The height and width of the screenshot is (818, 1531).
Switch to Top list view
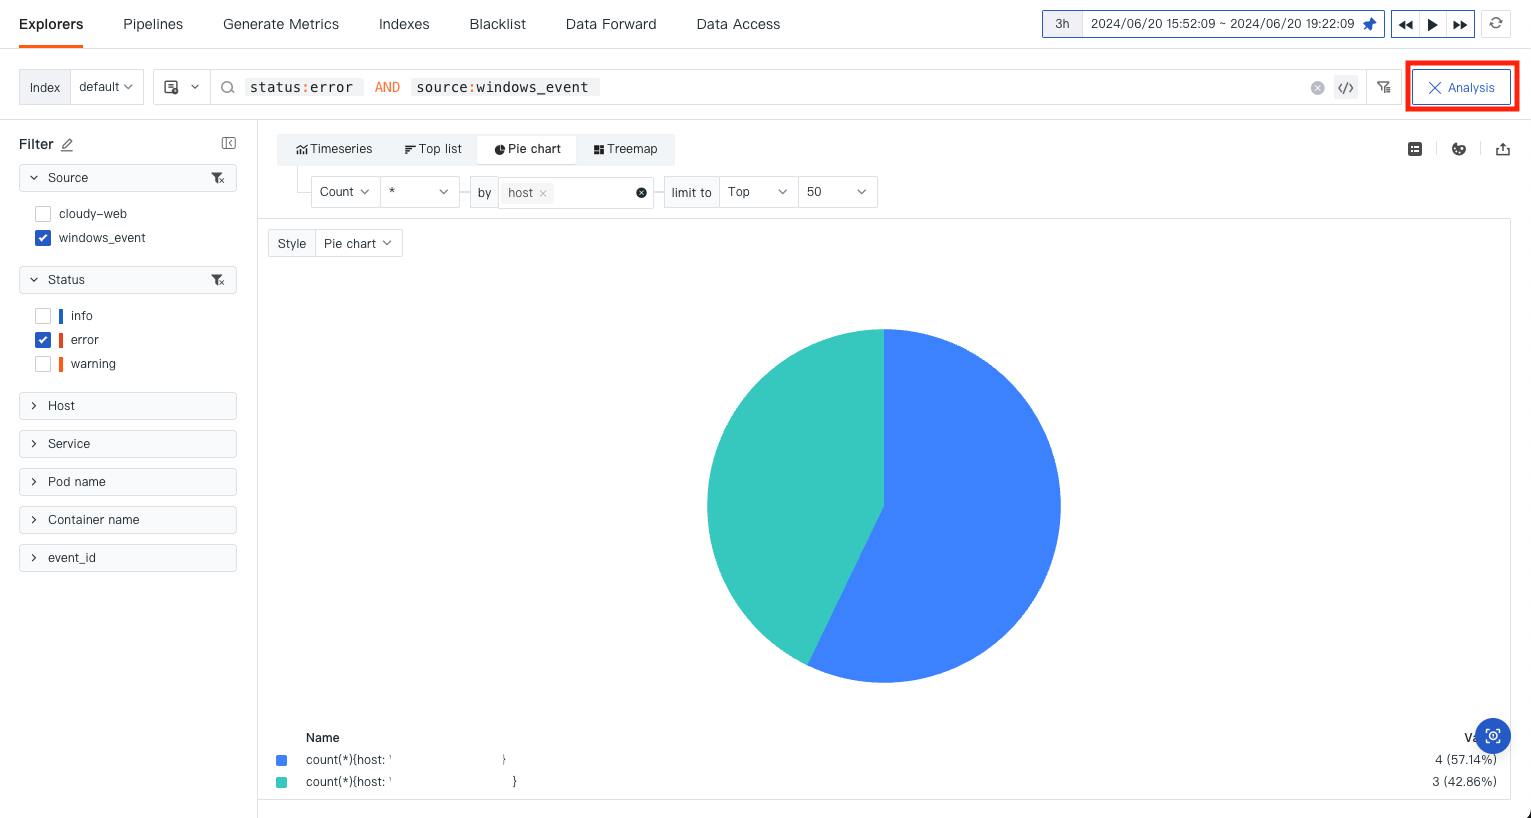(433, 149)
